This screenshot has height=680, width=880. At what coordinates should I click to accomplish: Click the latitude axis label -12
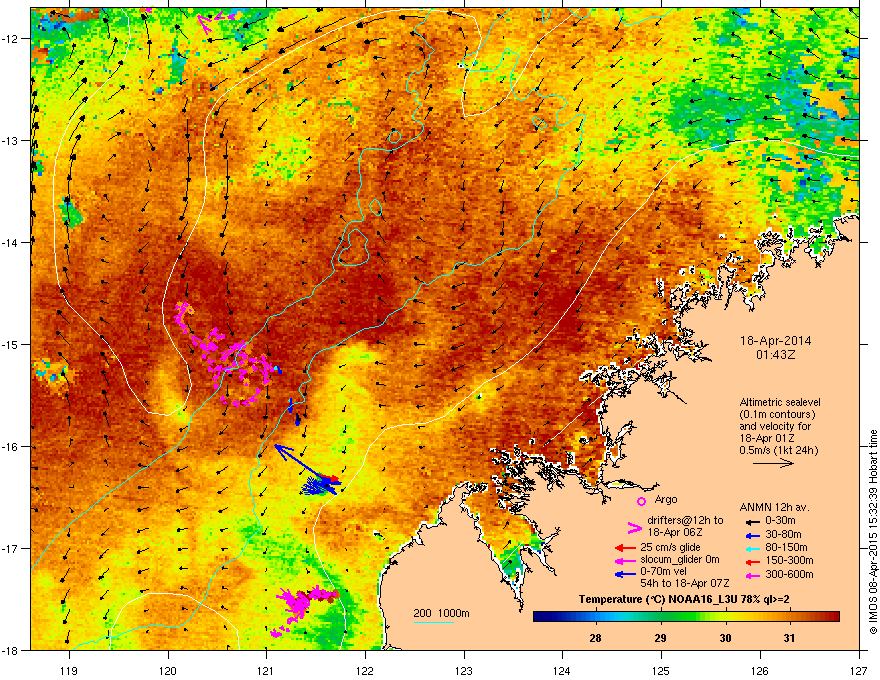10,39
